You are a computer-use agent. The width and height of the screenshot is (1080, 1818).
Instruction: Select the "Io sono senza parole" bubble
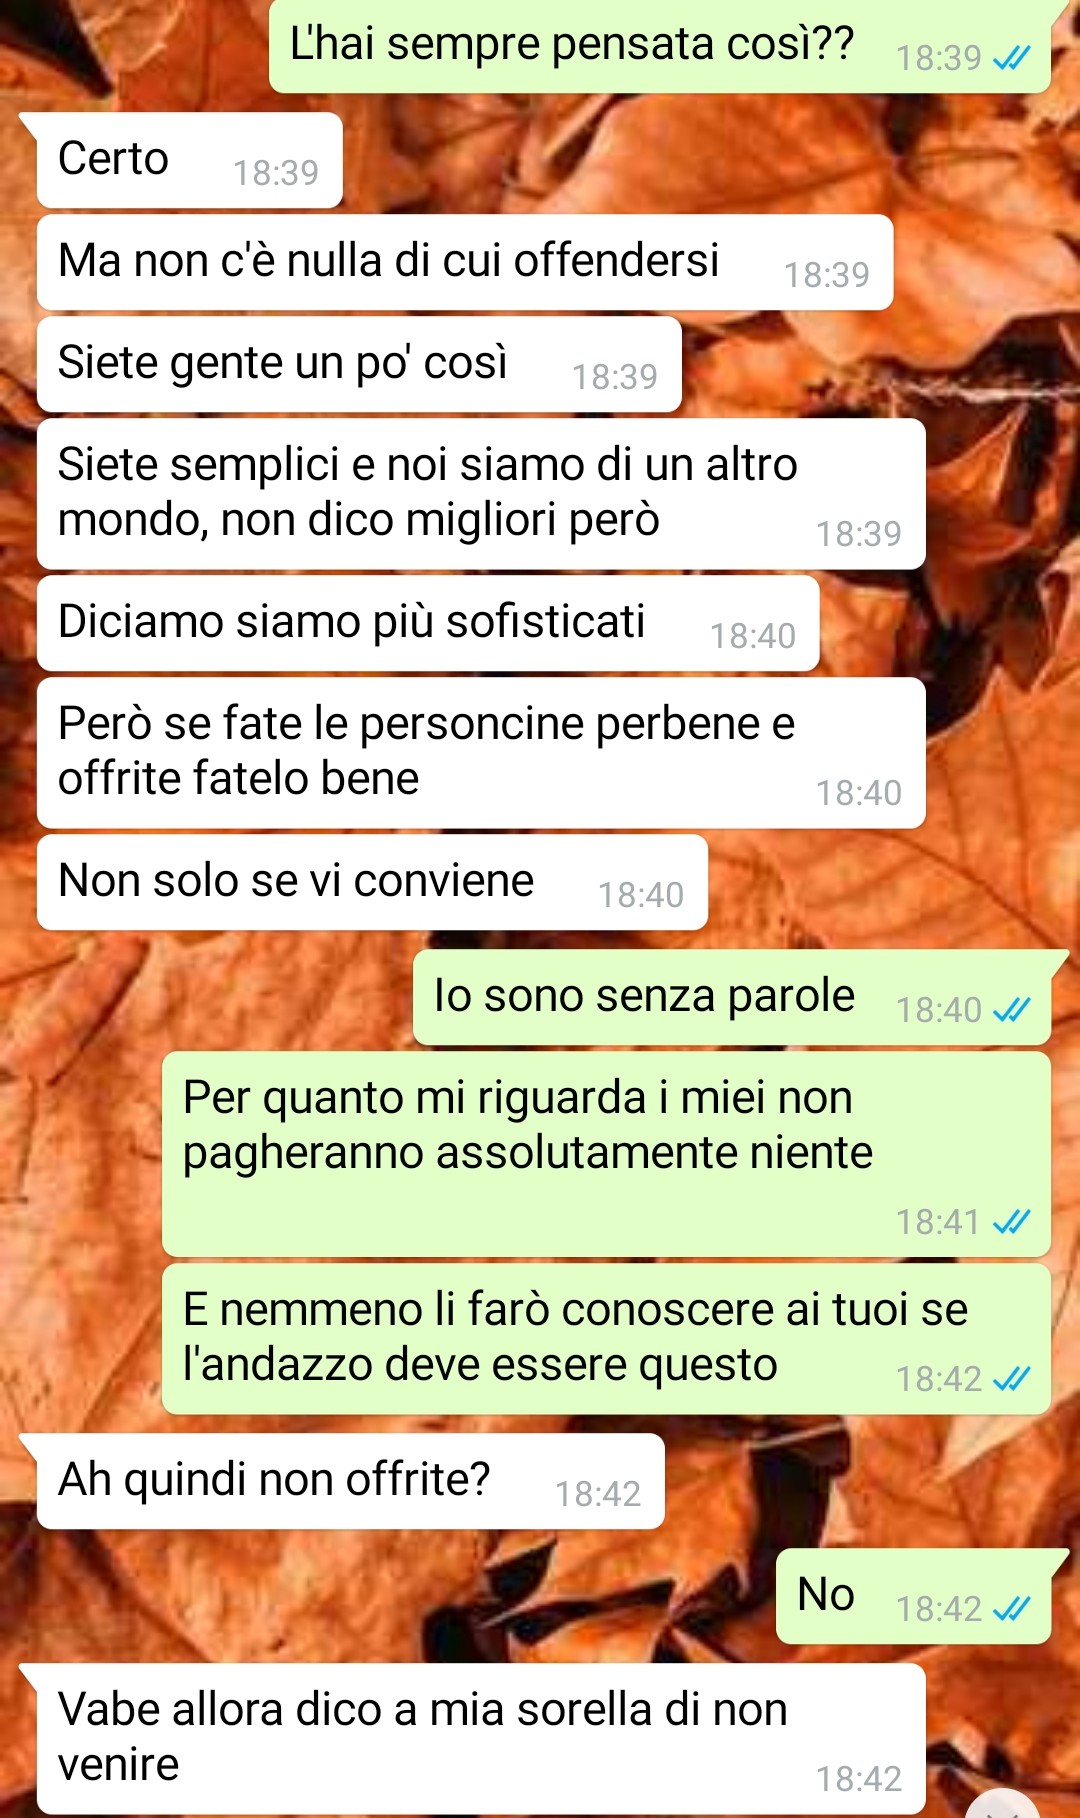[x=732, y=997]
